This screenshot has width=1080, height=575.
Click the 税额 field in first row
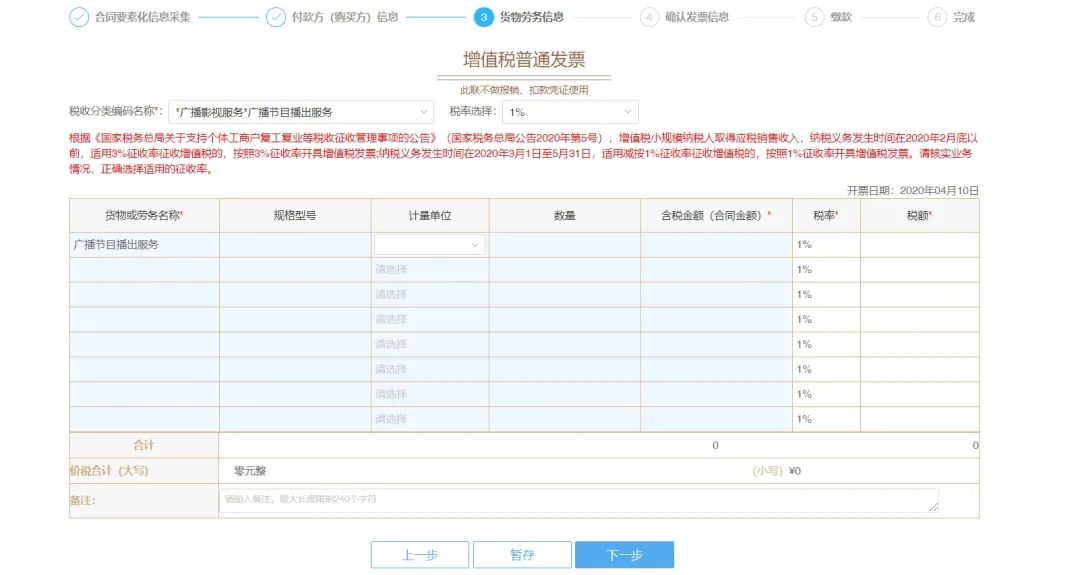pyautogui.click(x=918, y=244)
